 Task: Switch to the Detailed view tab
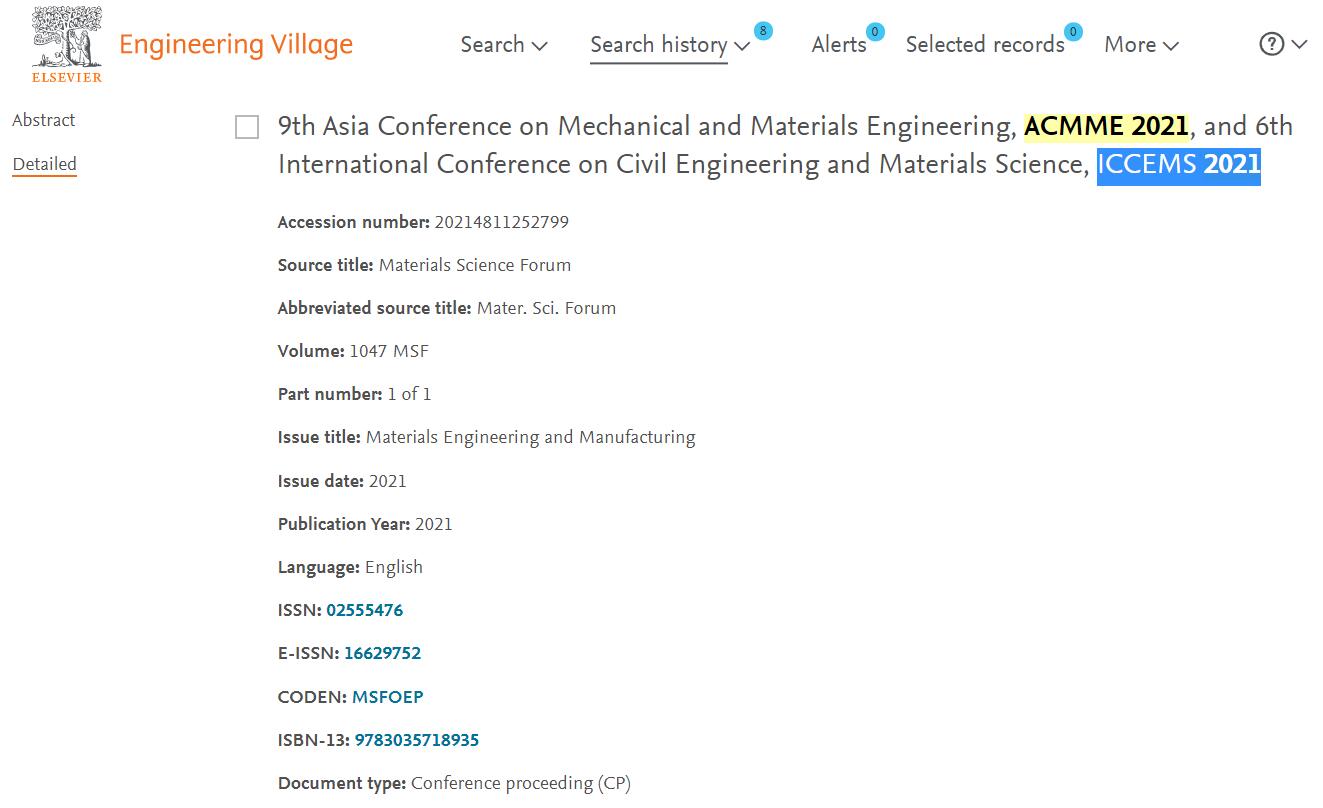click(x=44, y=164)
